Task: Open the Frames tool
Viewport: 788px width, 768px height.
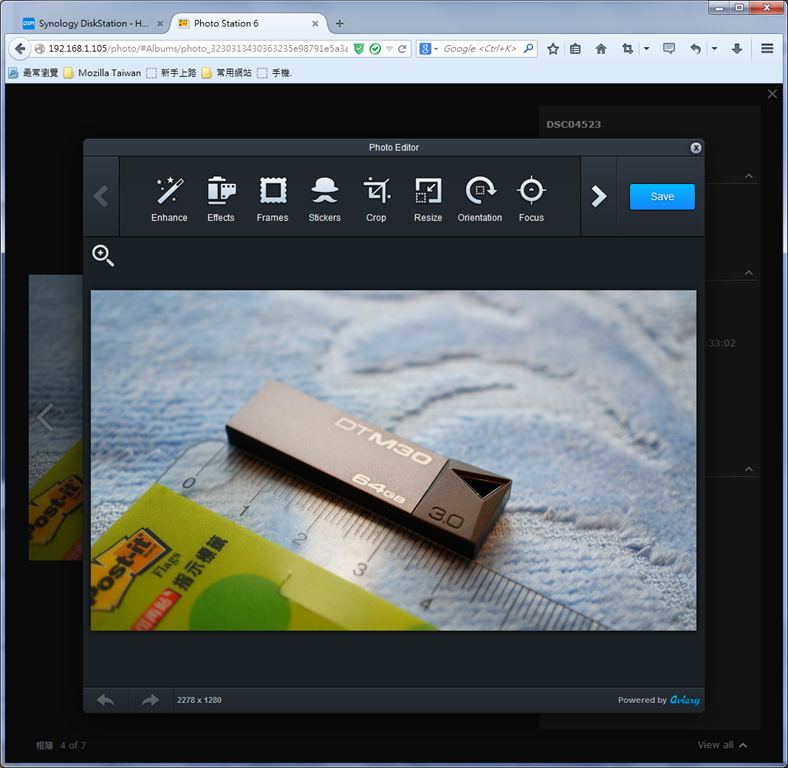Action: point(272,199)
